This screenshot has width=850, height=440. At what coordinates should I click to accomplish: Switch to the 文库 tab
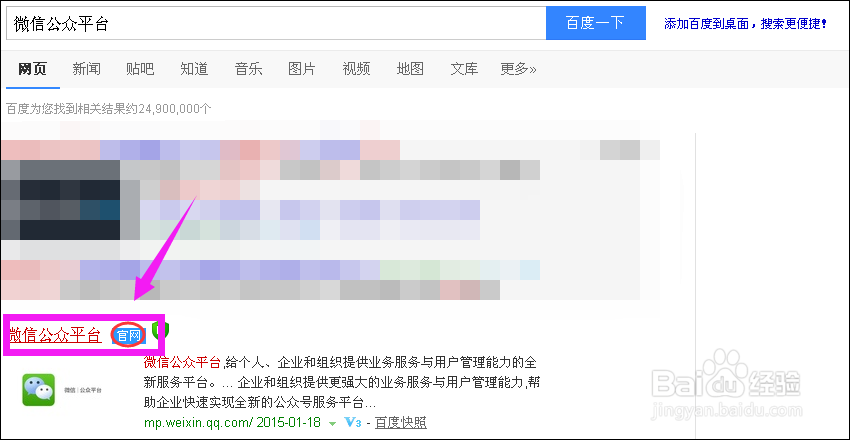point(464,69)
